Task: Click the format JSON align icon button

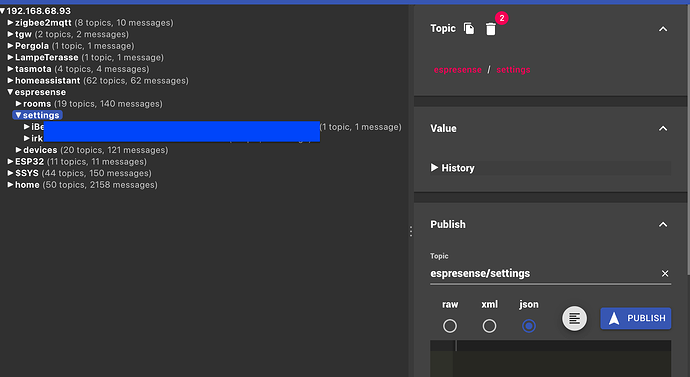Action: pos(574,318)
